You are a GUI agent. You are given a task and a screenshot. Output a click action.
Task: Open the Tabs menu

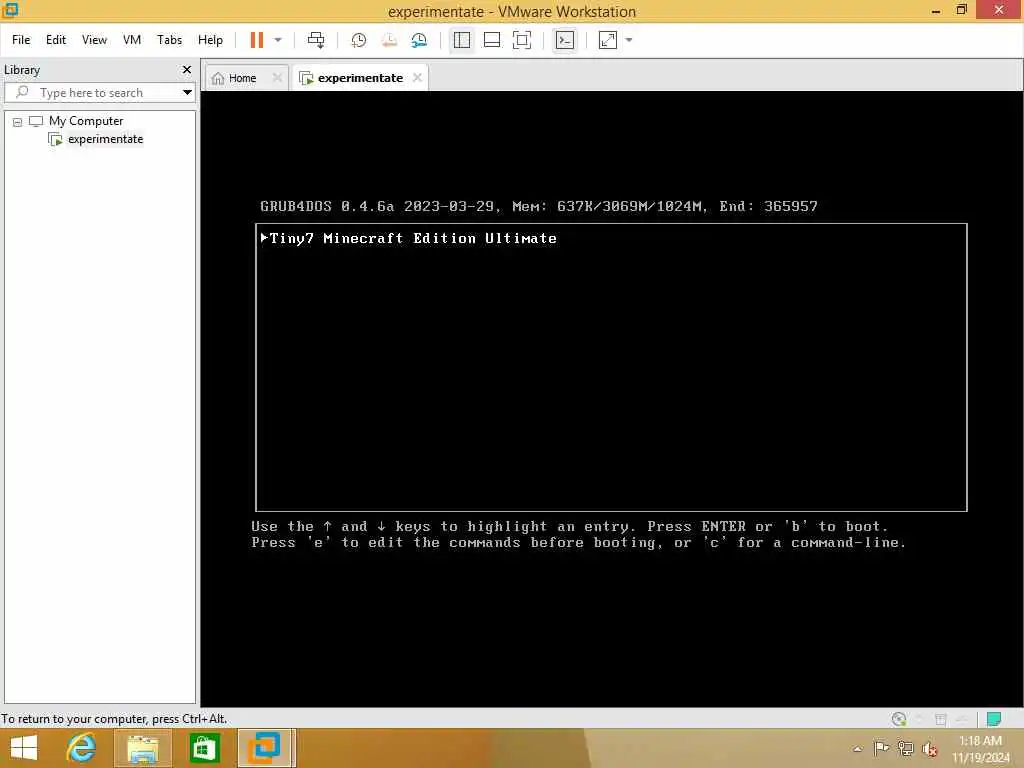(169, 40)
